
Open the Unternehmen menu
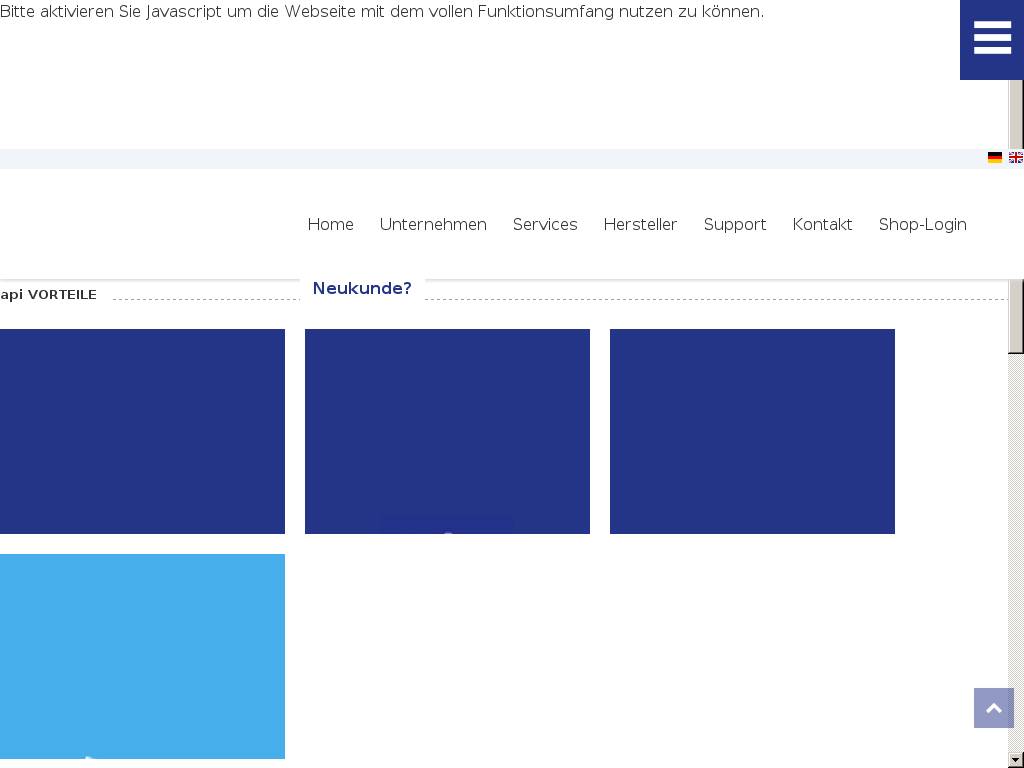(x=433, y=224)
